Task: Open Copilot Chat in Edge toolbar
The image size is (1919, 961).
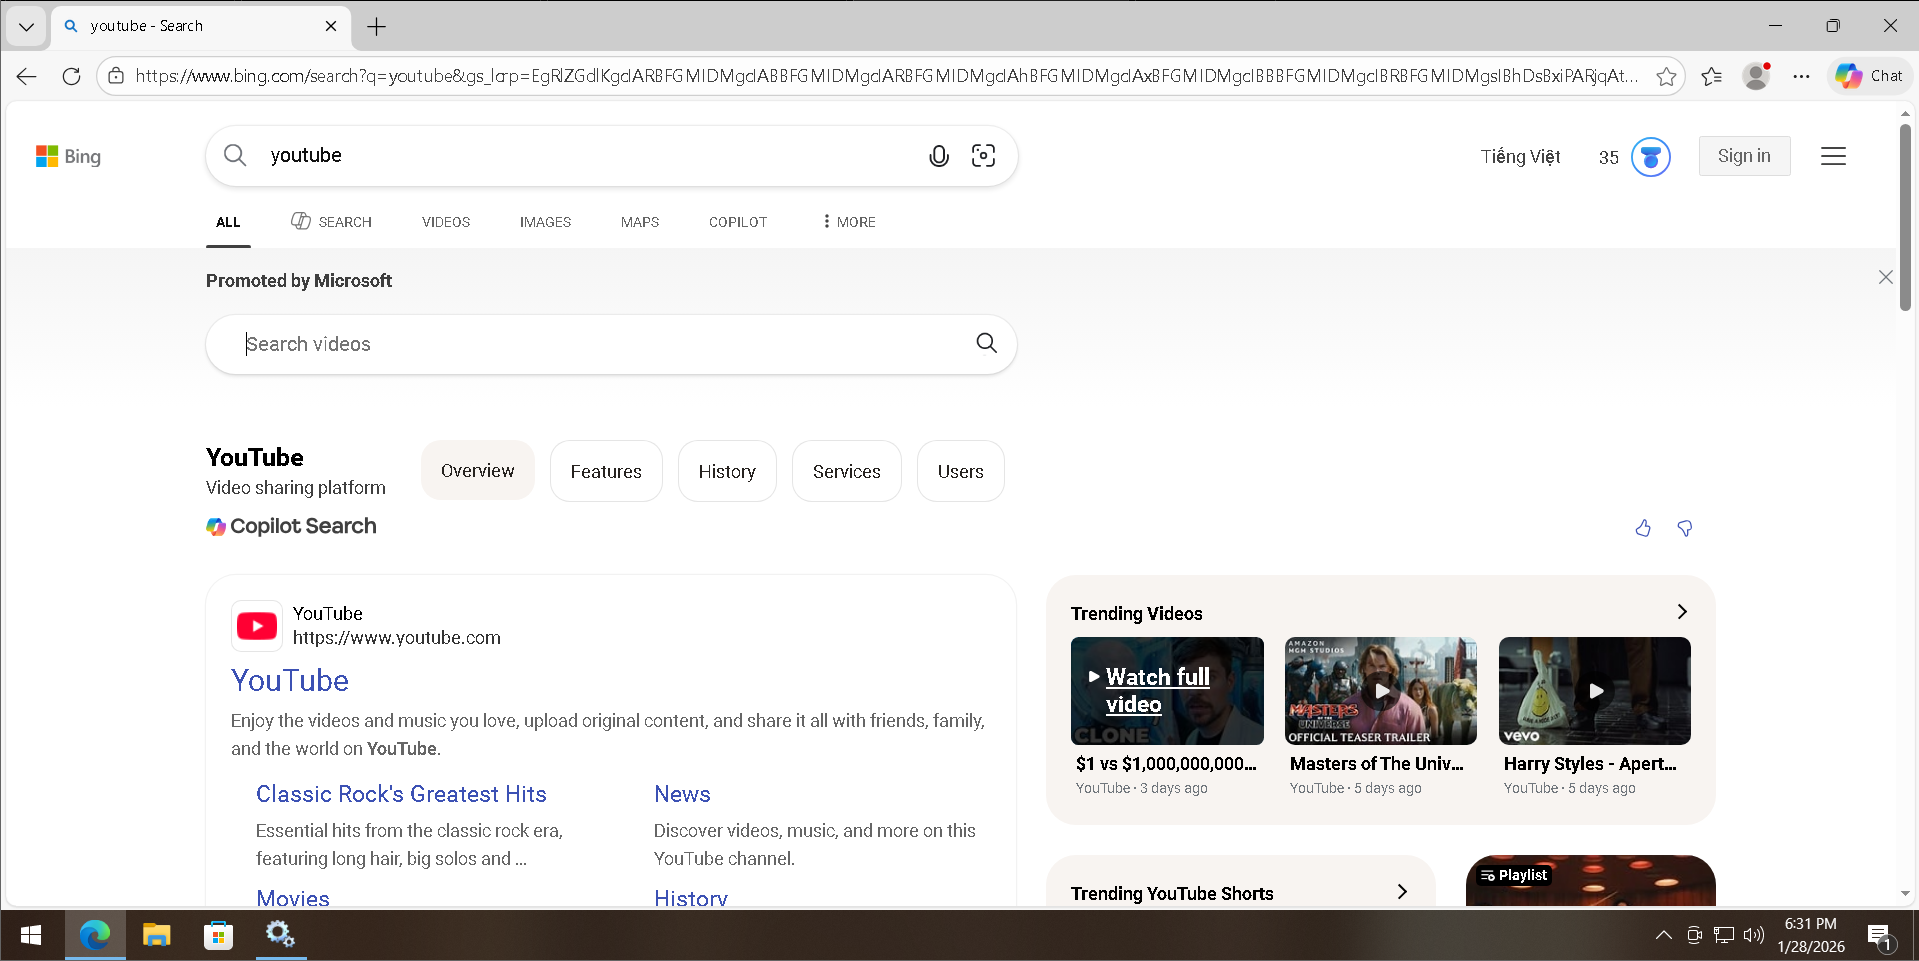Action: 1870,76
